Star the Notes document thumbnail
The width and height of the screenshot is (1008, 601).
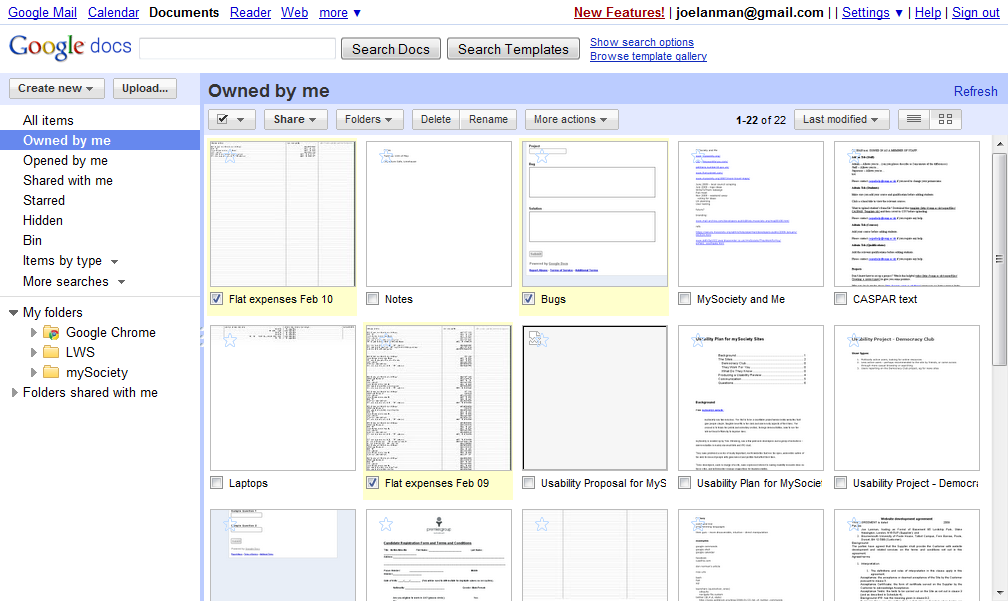tap(385, 156)
